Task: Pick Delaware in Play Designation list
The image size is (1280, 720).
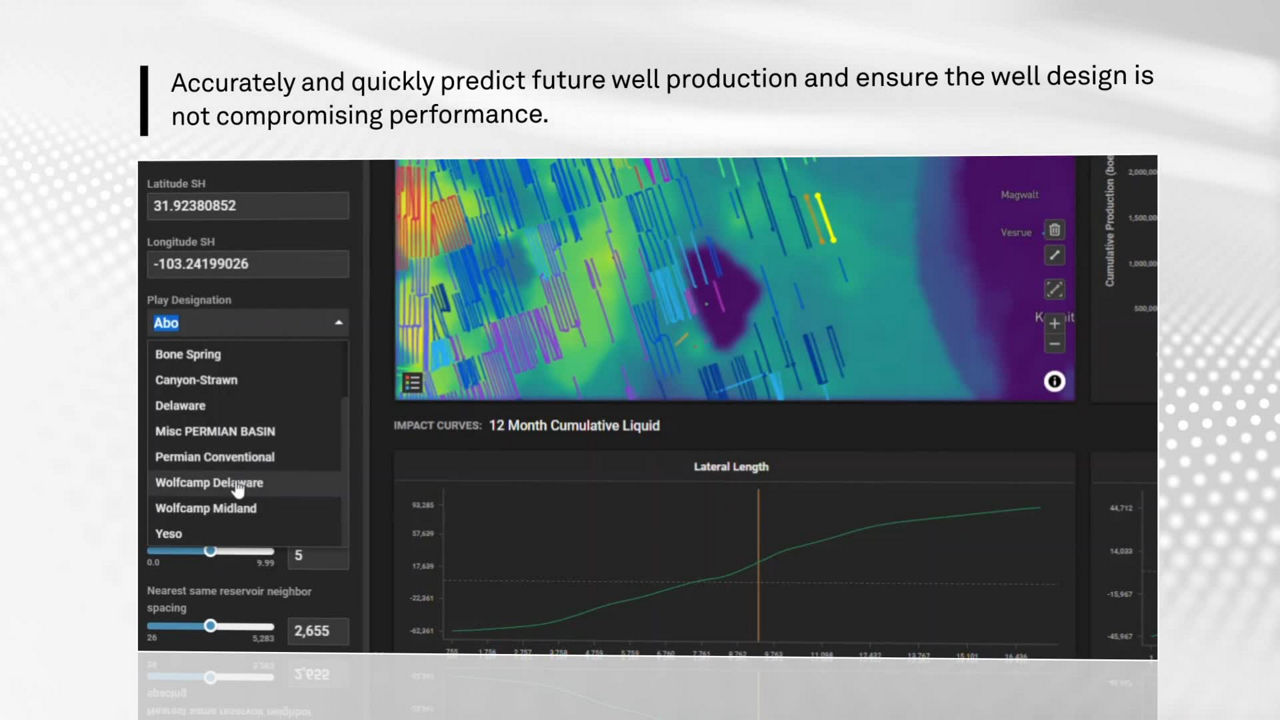Action: coord(180,406)
